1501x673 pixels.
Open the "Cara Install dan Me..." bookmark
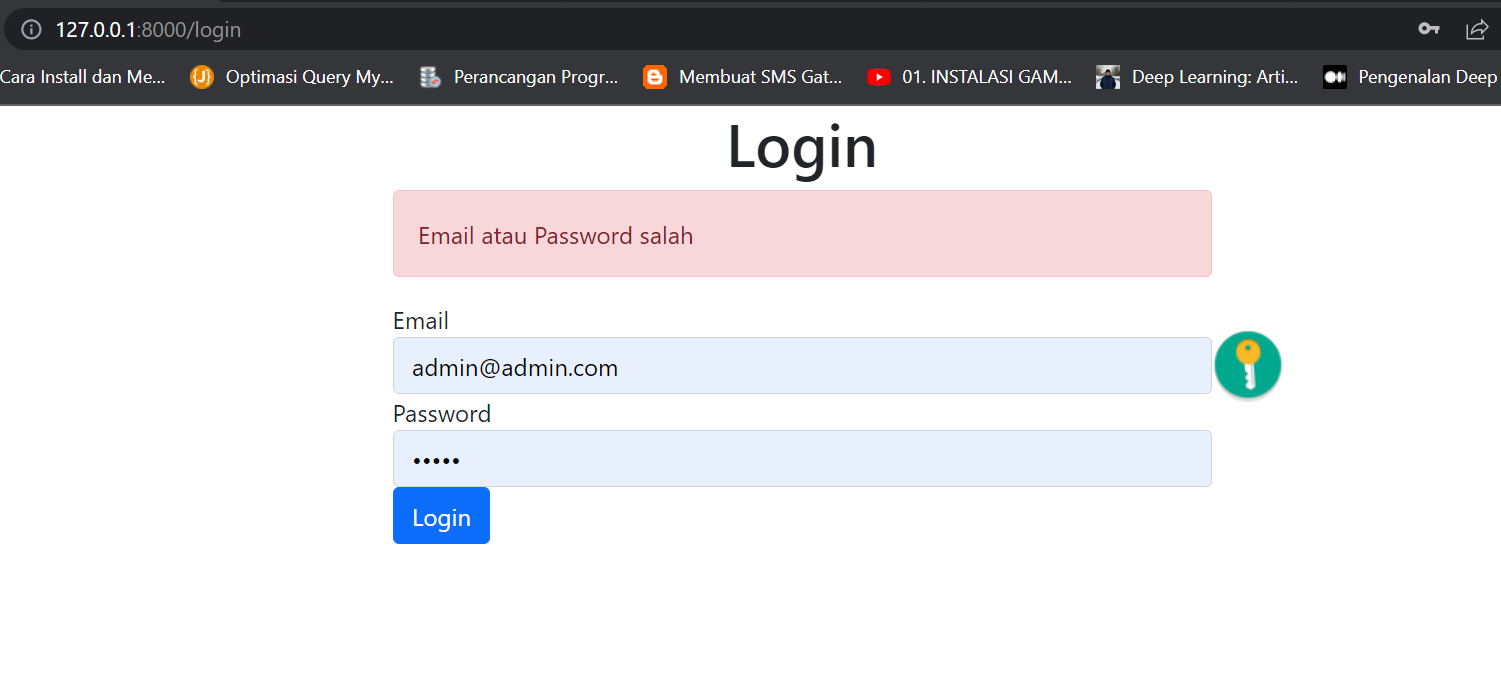(x=82, y=77)
